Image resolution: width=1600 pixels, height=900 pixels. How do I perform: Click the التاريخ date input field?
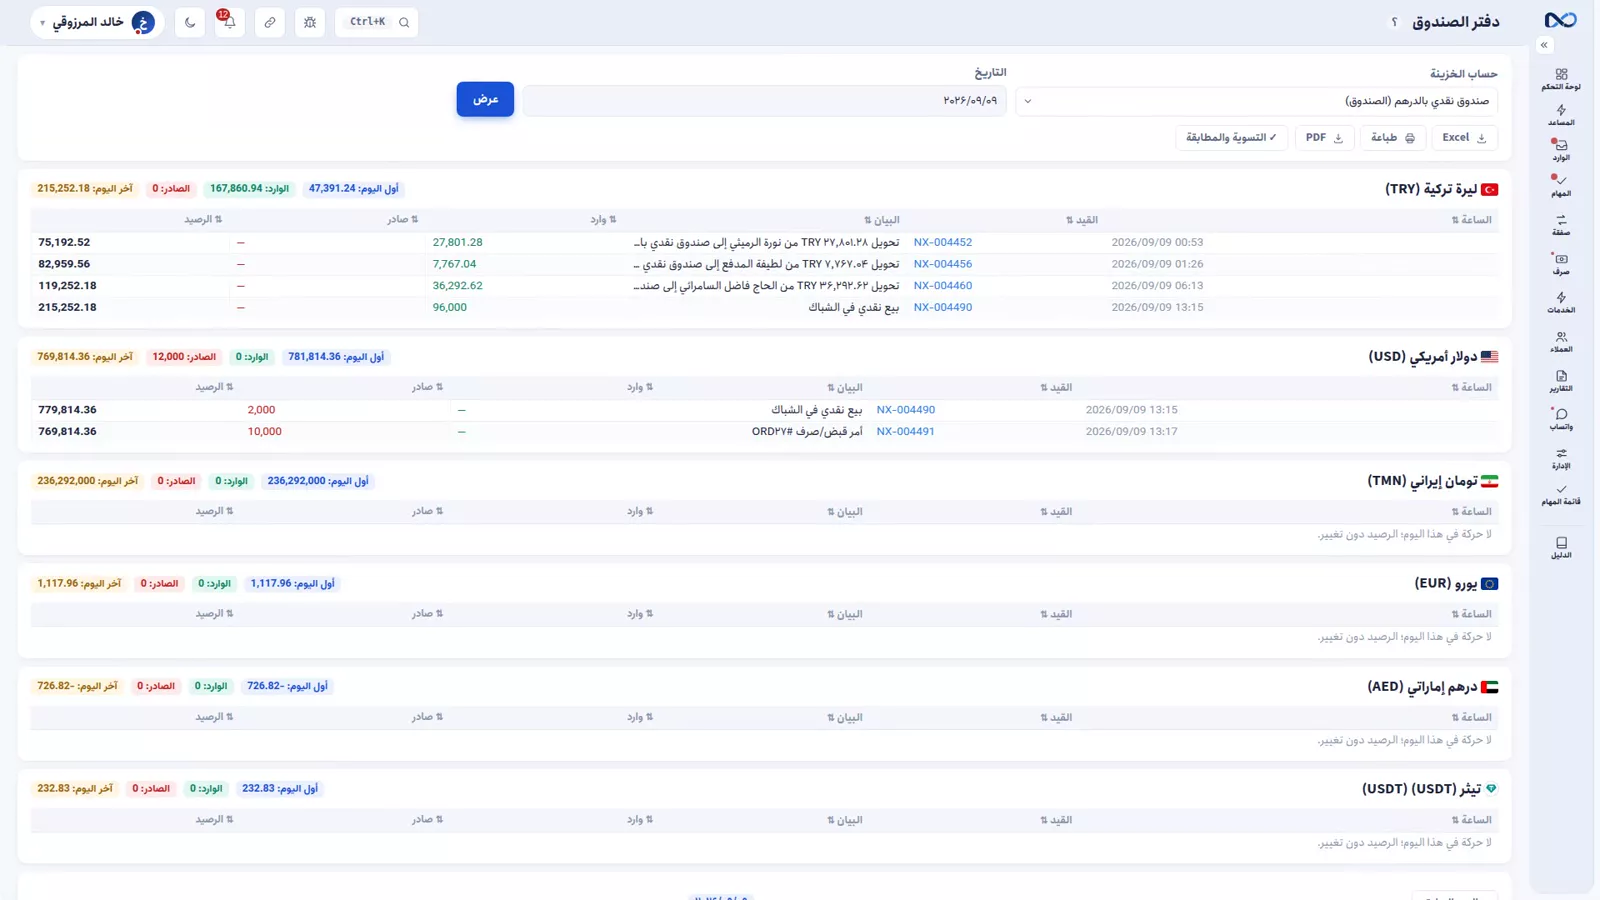click(765, 101)
